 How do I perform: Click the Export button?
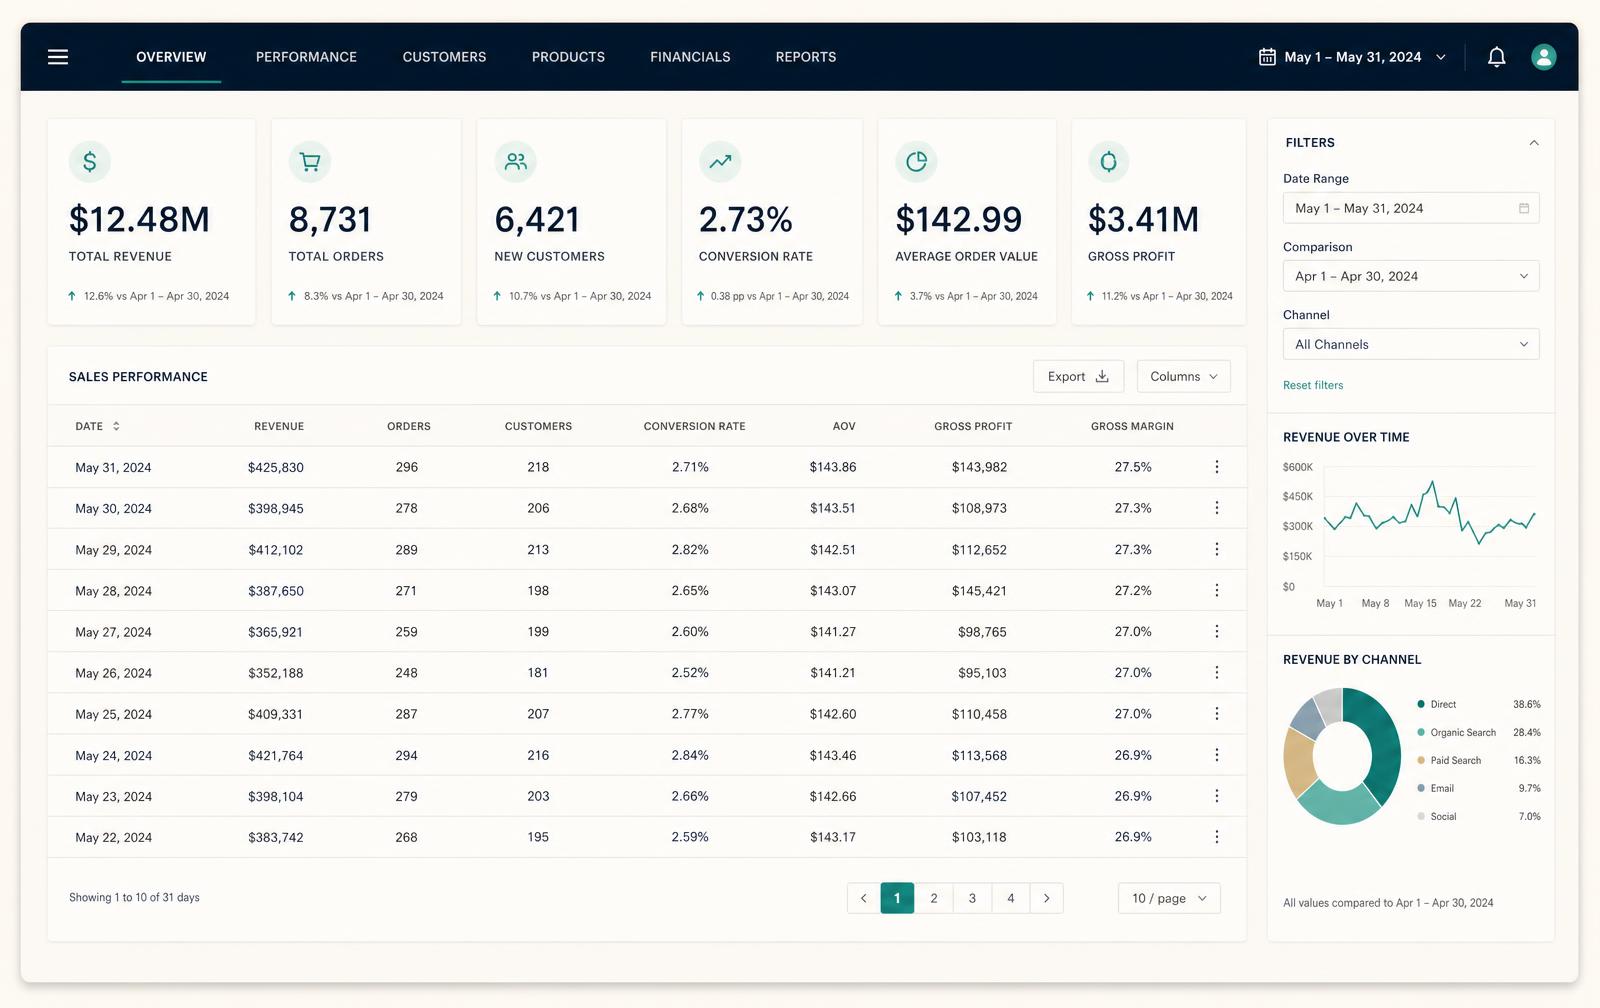[x=1078, y=377]
